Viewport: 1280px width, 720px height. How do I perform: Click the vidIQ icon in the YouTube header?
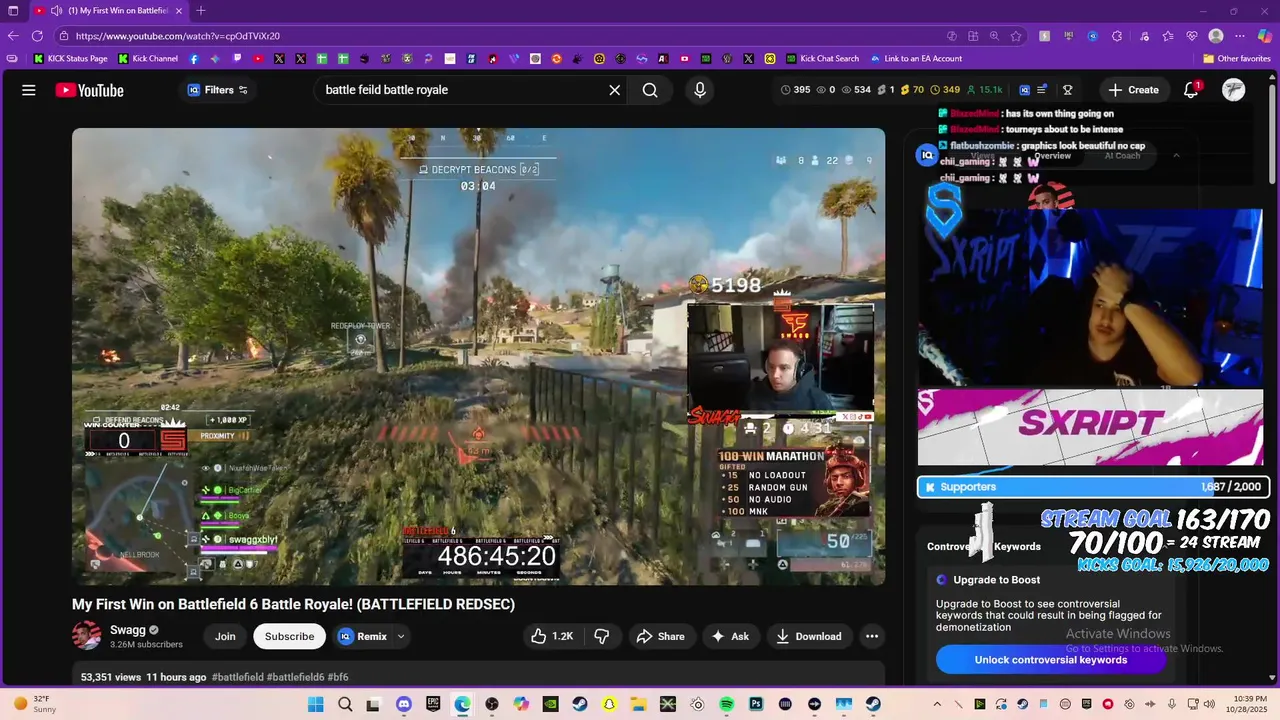[1024, 90]
